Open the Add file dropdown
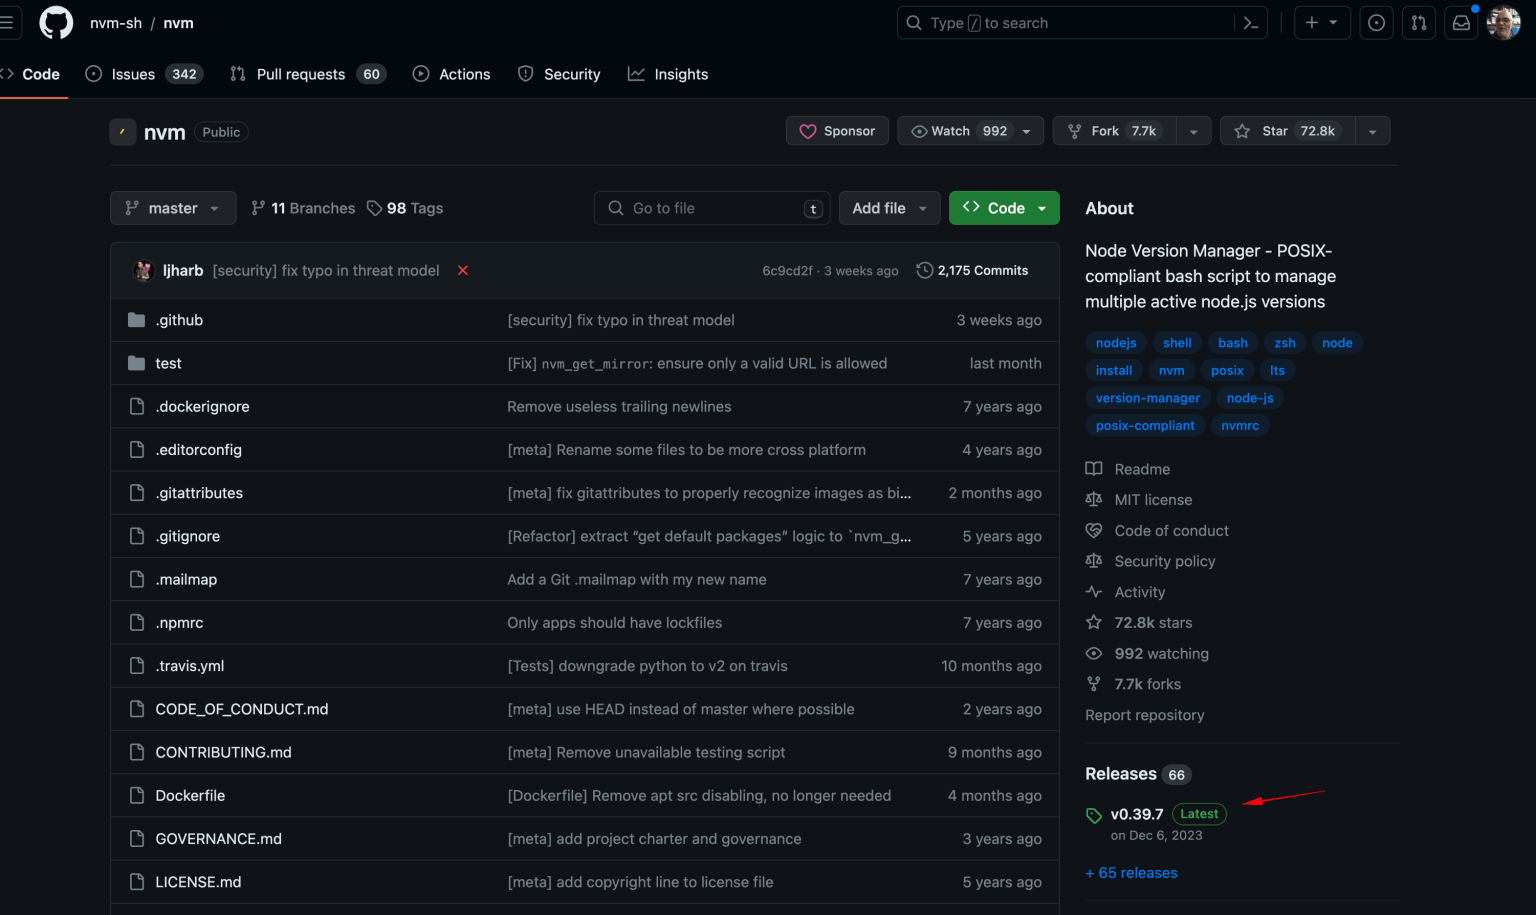This screenshot has height=915, width=1536. click(x=888, y=207)
